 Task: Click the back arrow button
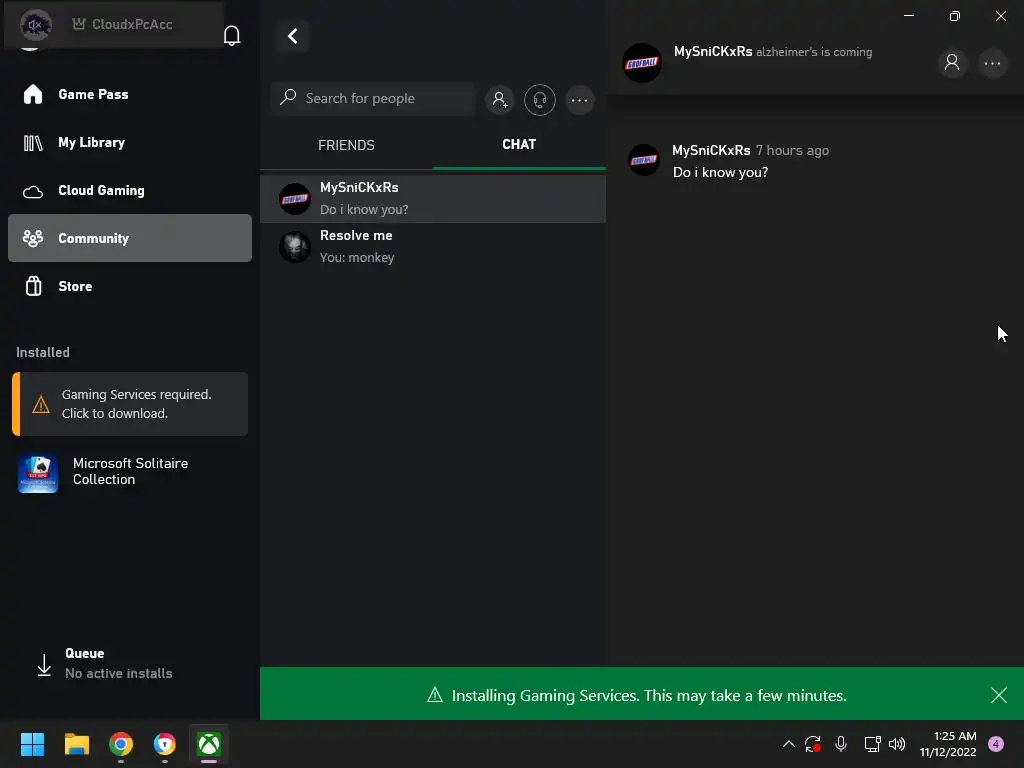tap(293, 36)
